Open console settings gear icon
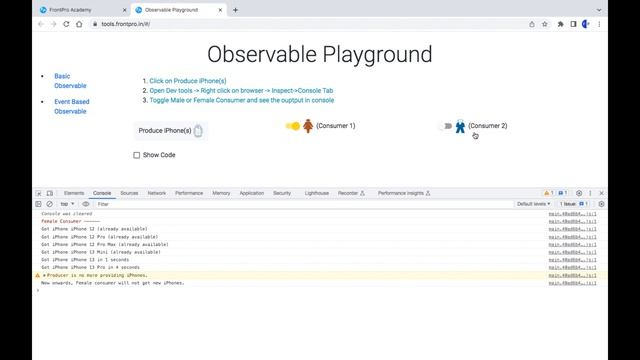The width and height of the screenshot is (640, 360). tap(601, 204)
